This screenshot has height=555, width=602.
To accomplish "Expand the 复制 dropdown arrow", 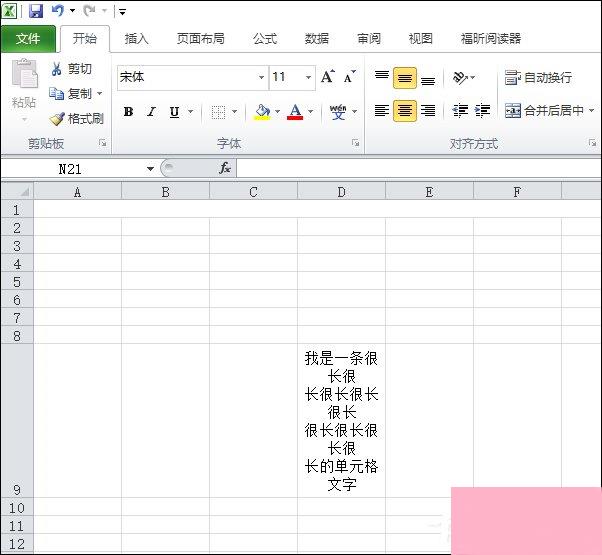I will click(99, 94).
